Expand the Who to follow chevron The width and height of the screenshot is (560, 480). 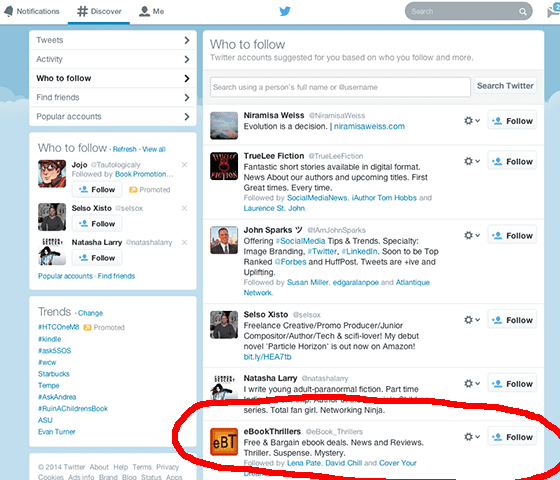coord(187,78)
